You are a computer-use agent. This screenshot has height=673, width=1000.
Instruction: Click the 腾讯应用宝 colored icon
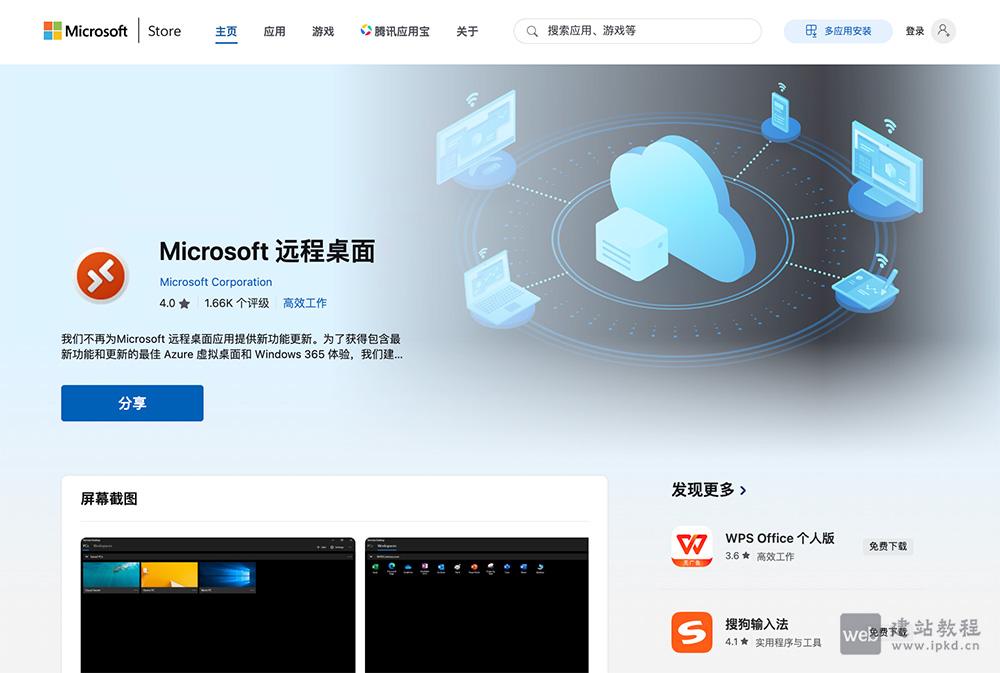[x=364, y=31]
